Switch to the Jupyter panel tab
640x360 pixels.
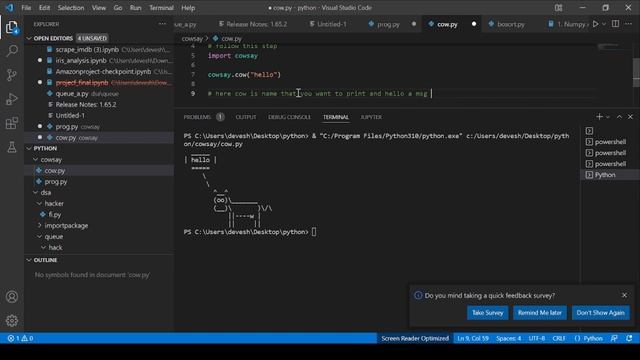[x=371, y=117]
